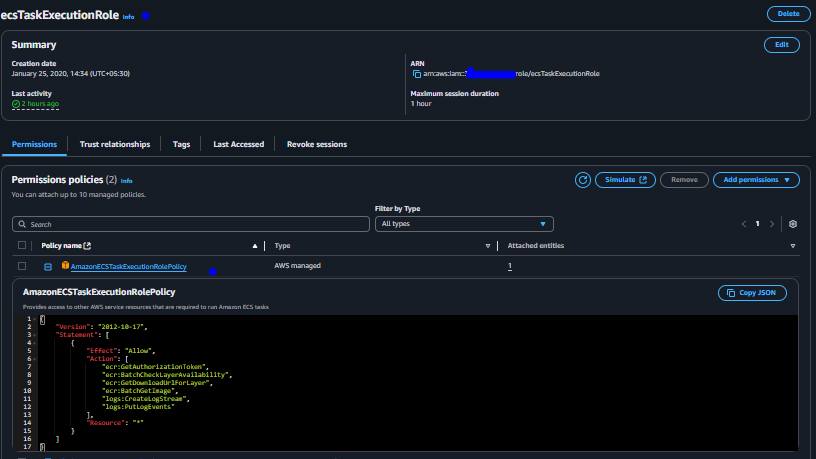816x459 pixels.
Task: Open attached entities count 1 link
Action: pos(509,266)
